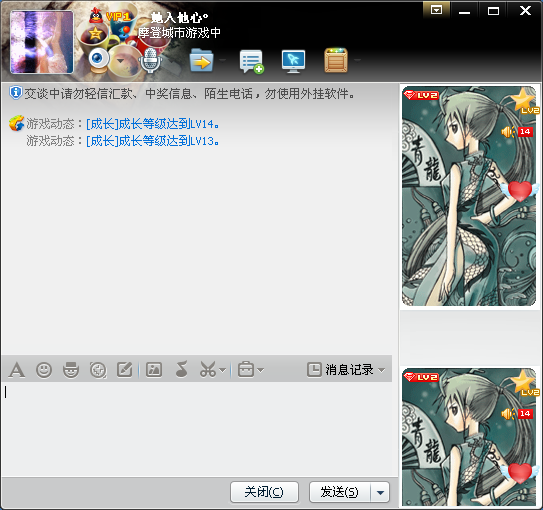Click the status text 摩登城市游戏中
The image size is (543, 510).
click(179, 33)
